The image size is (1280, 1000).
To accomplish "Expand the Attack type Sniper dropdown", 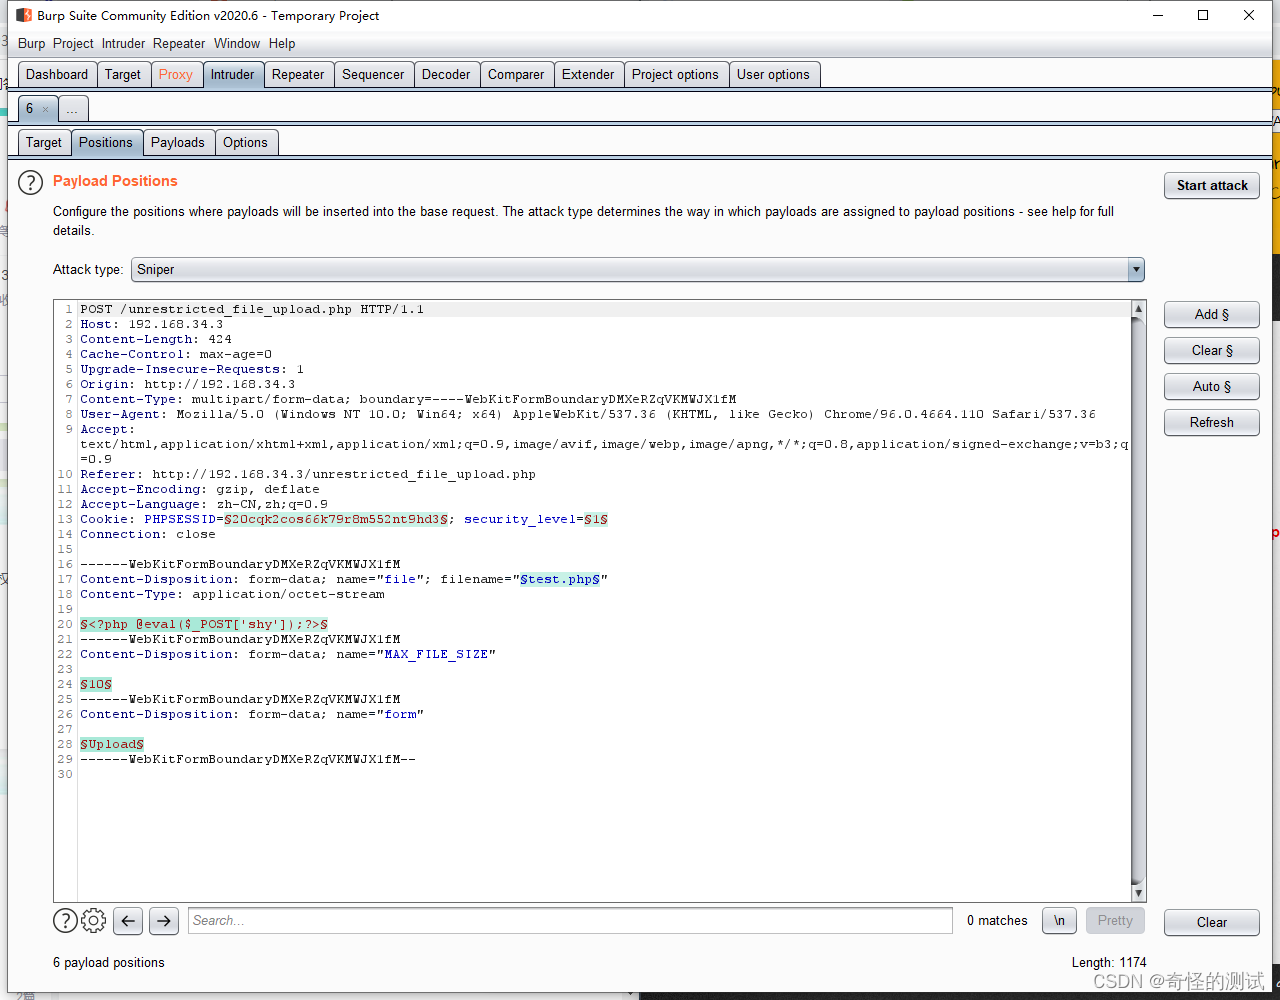I will coord(1135,270).
